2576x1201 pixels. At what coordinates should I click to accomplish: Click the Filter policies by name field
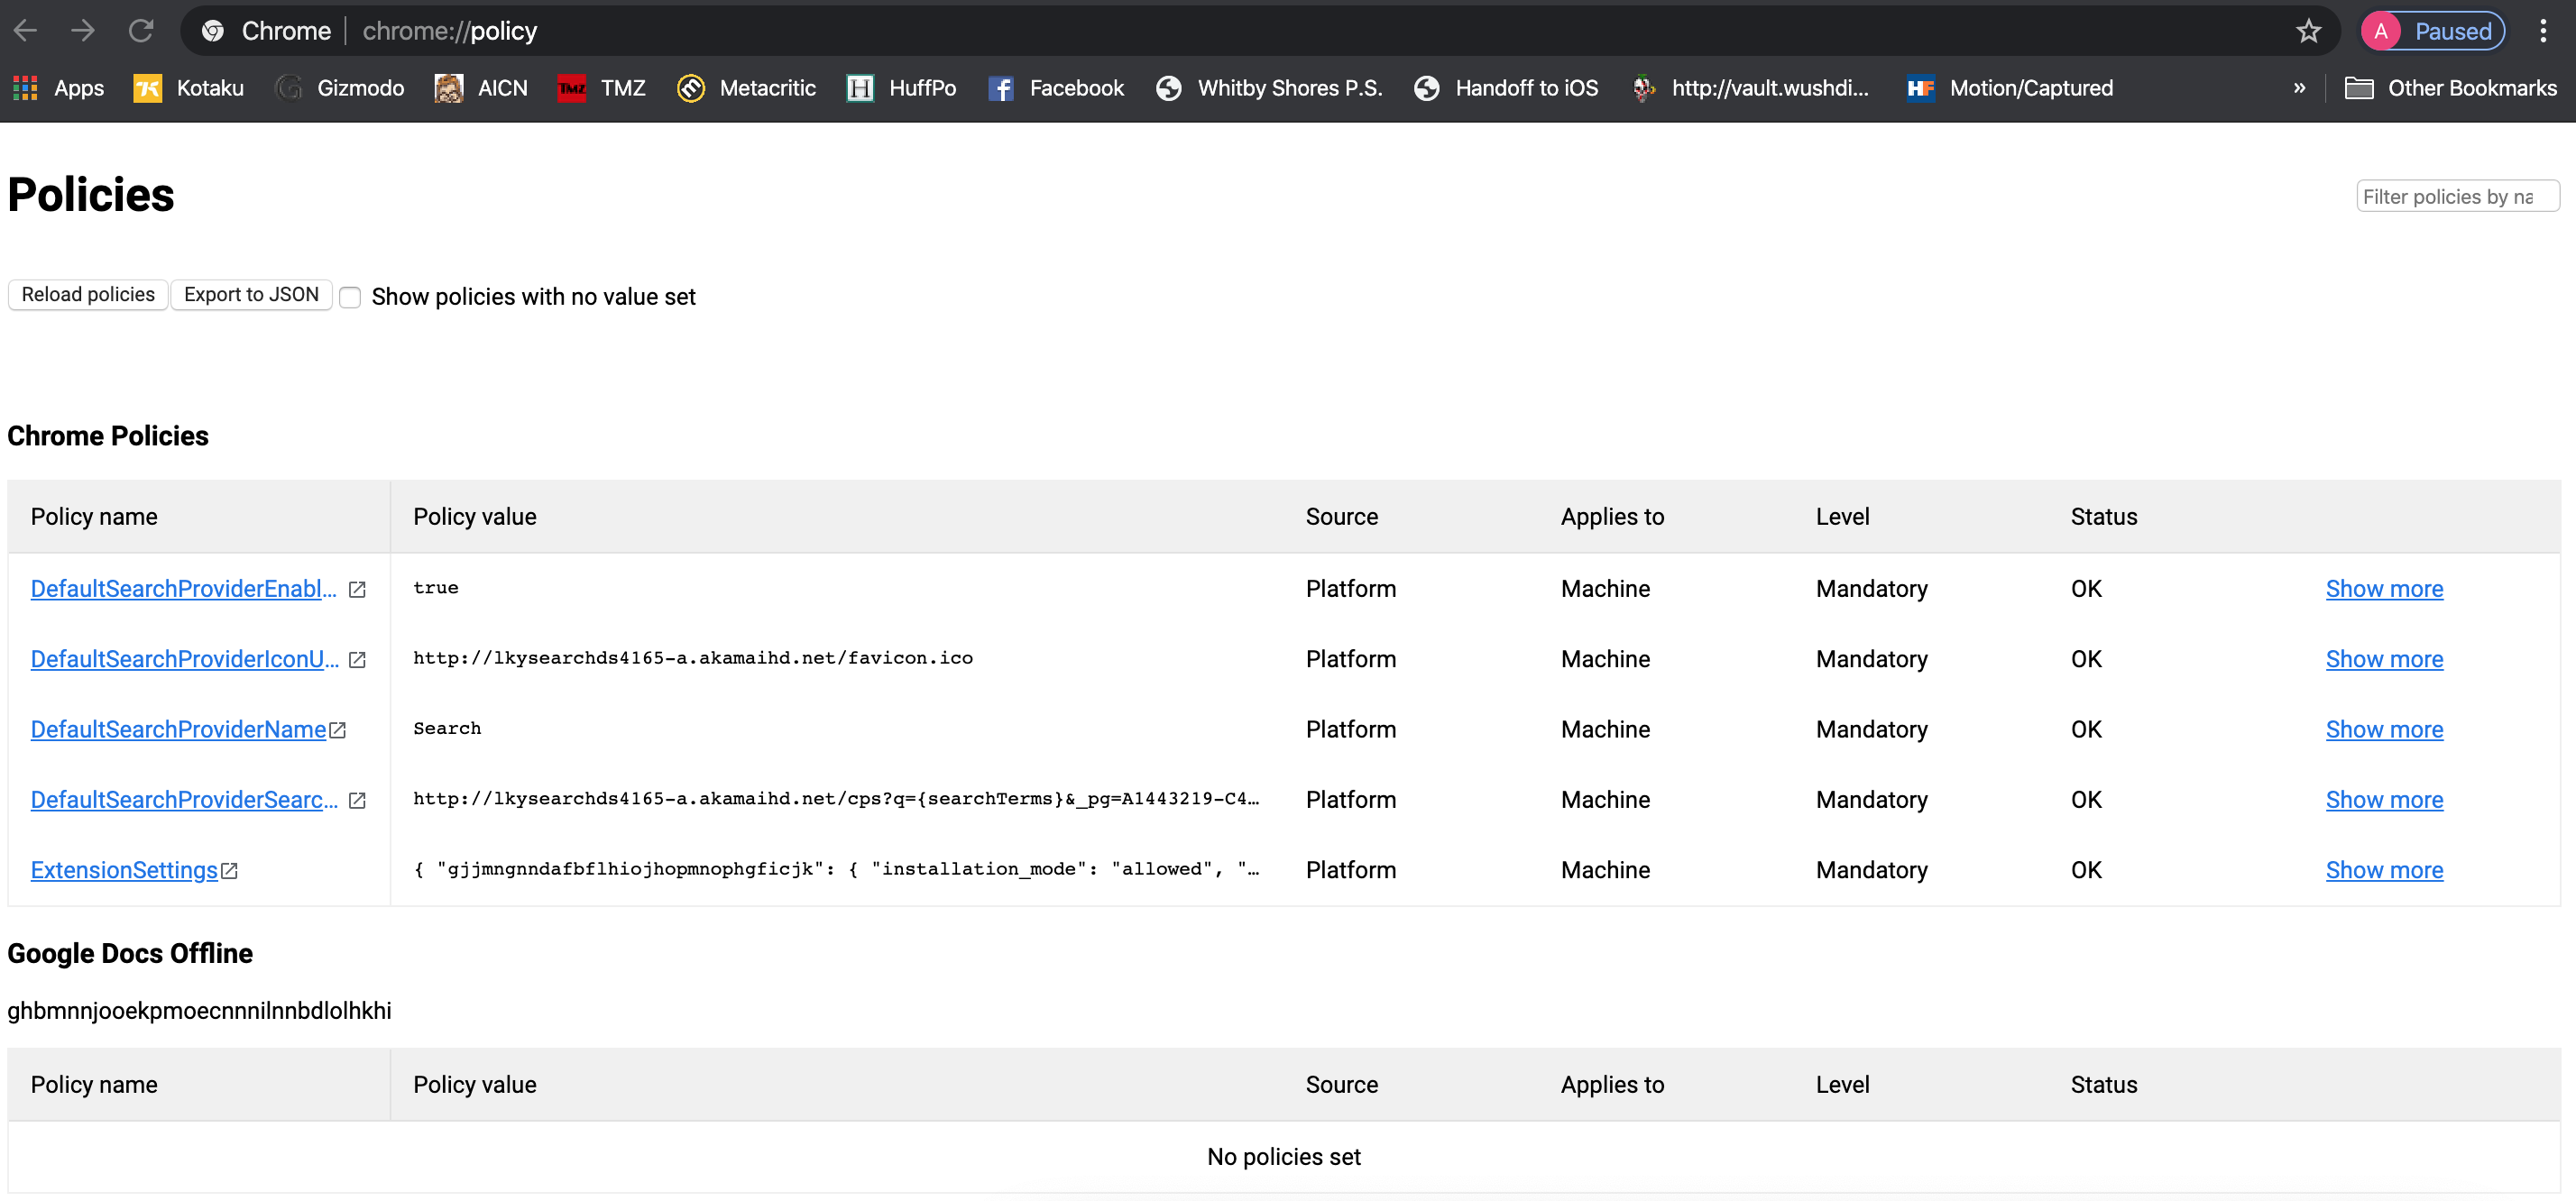[2457, 196]
